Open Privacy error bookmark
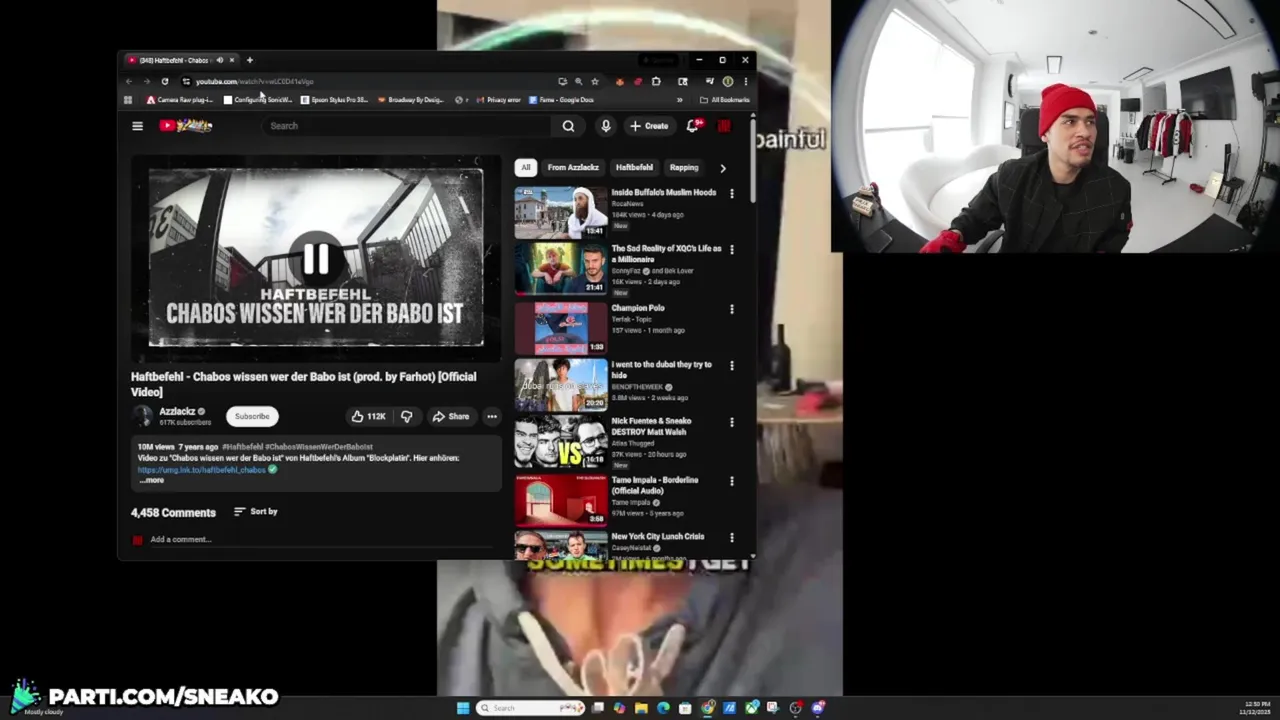 point(498,100)
